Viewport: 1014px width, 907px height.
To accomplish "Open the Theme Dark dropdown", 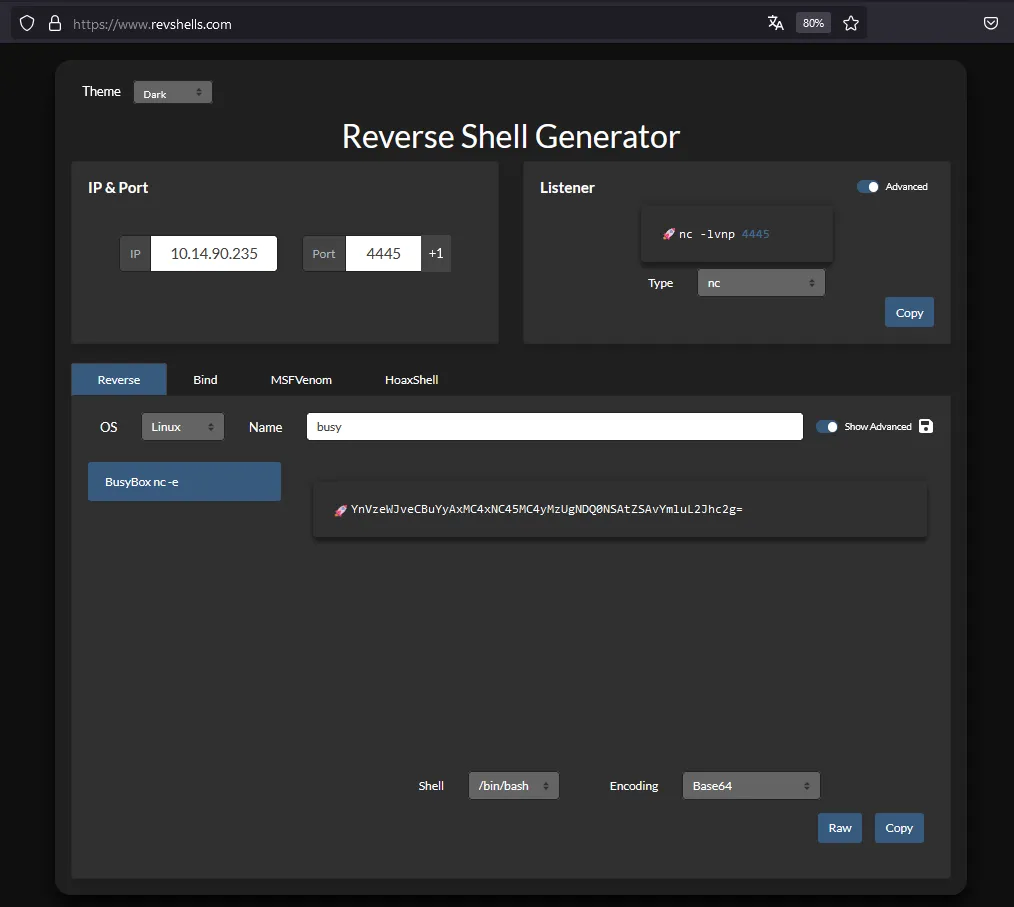I will (173, 92).
